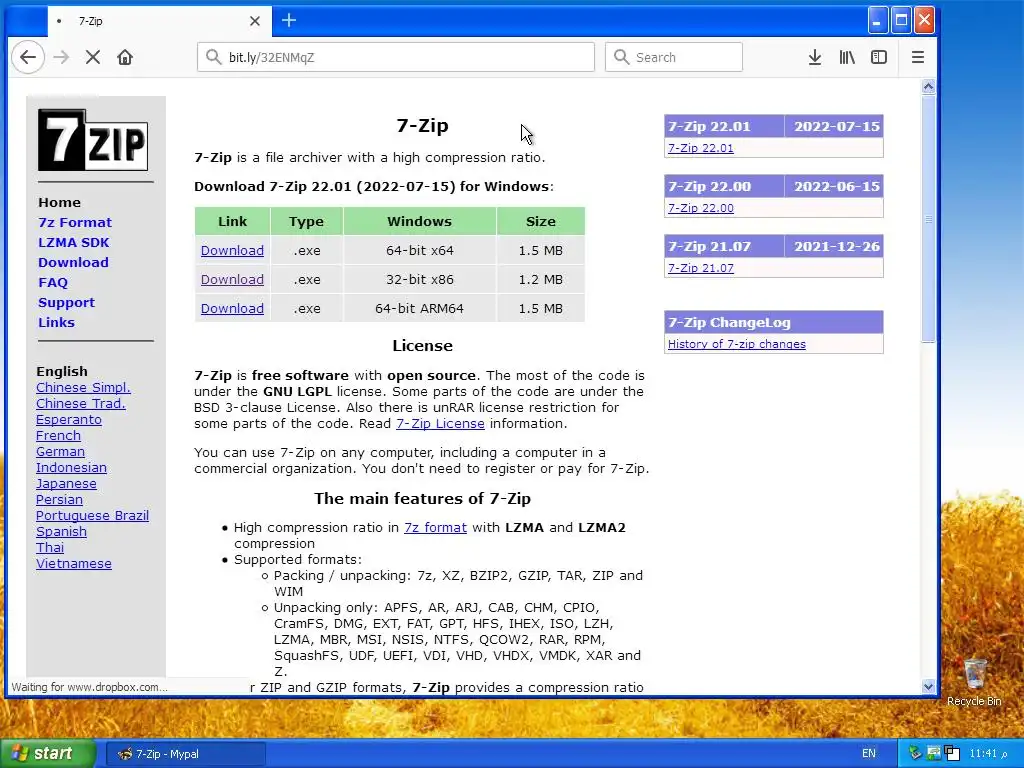The width and height of the screenshot is (1024, 768).
Task: Click the 2022-07-15 date header cell
Action: (x=836, y=127)
